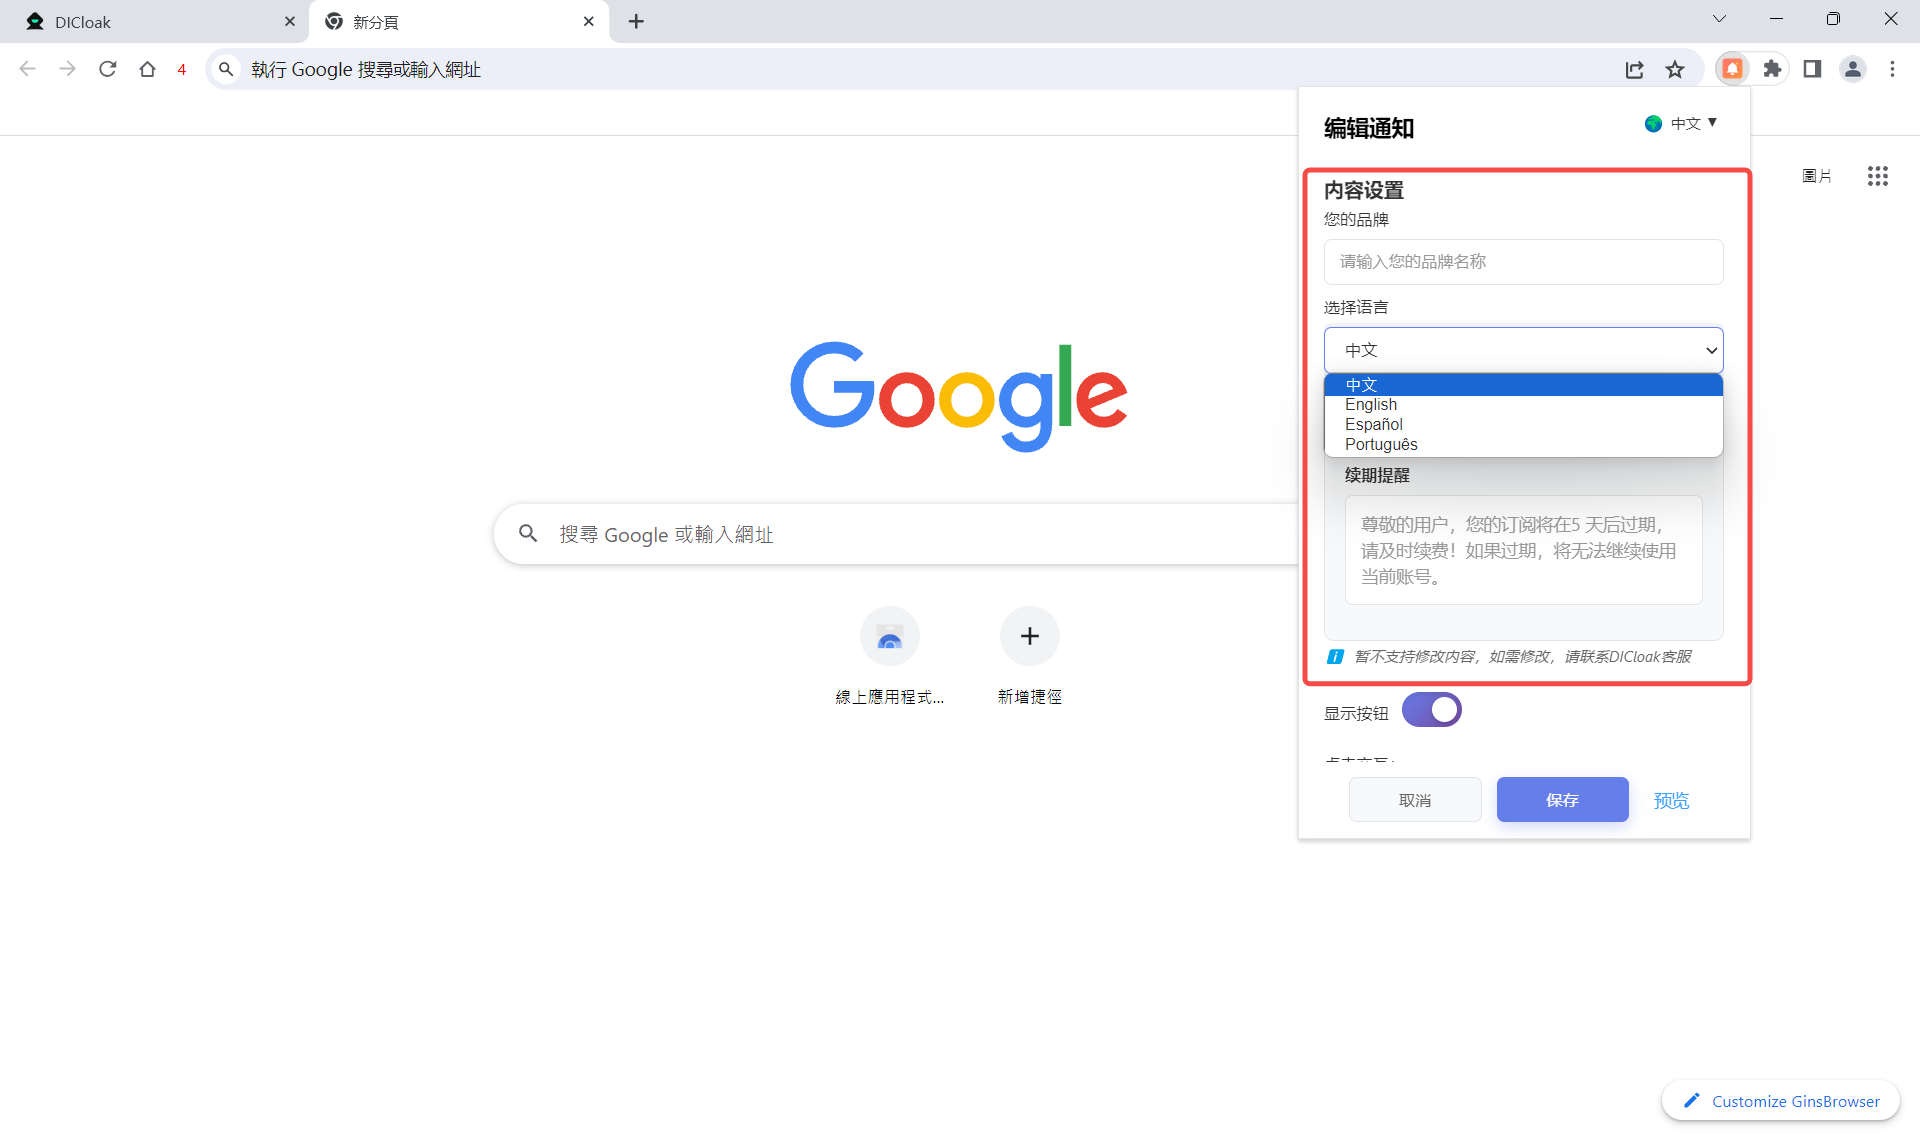Open the profile avatar icon

(1852, 69)
